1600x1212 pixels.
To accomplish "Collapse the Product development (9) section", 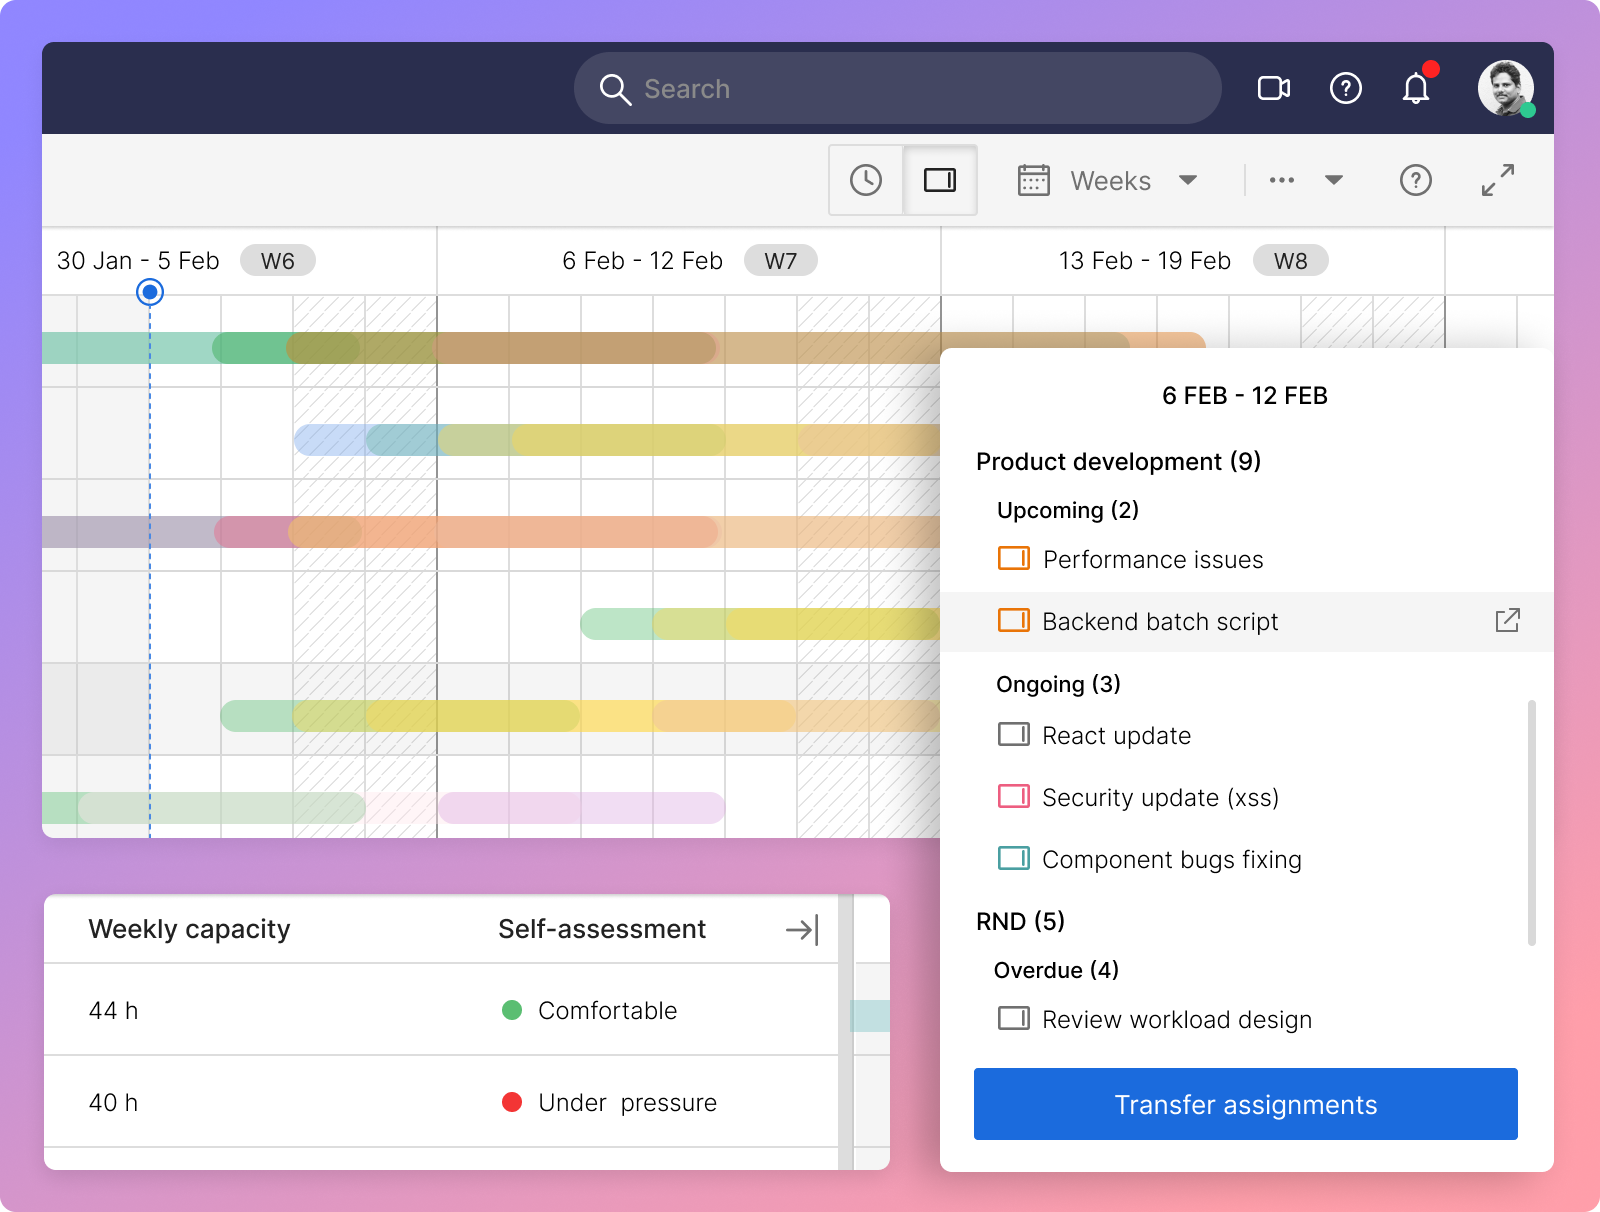I will (x=1118, y=462).
